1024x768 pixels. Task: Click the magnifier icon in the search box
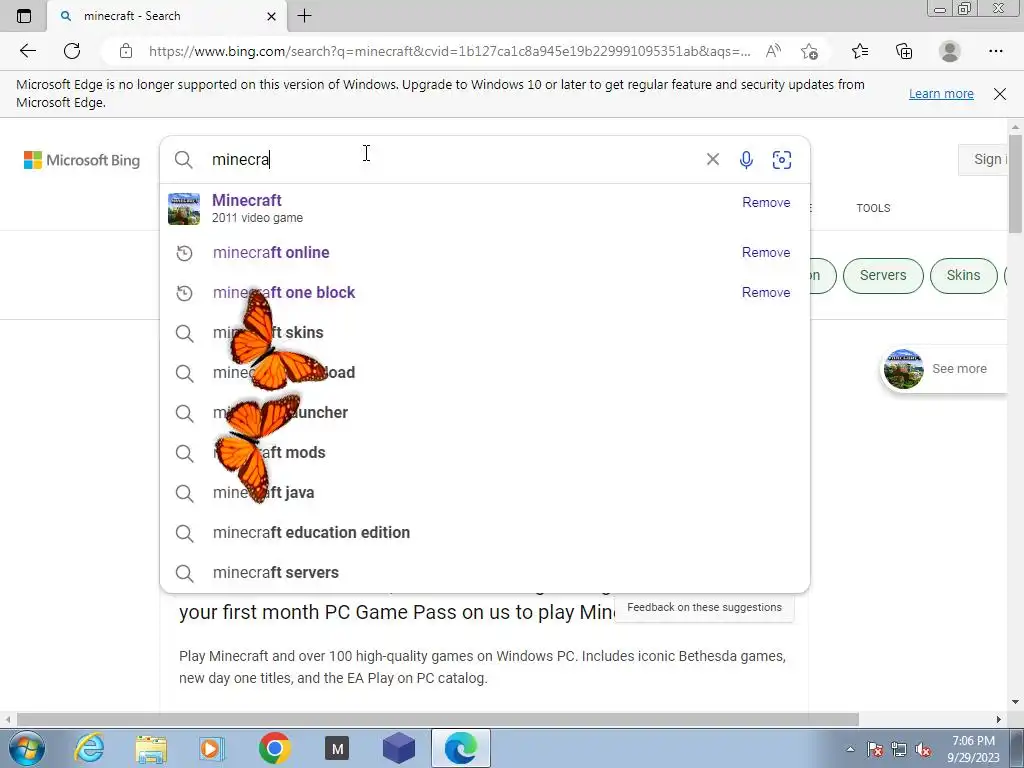pyautogui.click(x=184, y=159)
